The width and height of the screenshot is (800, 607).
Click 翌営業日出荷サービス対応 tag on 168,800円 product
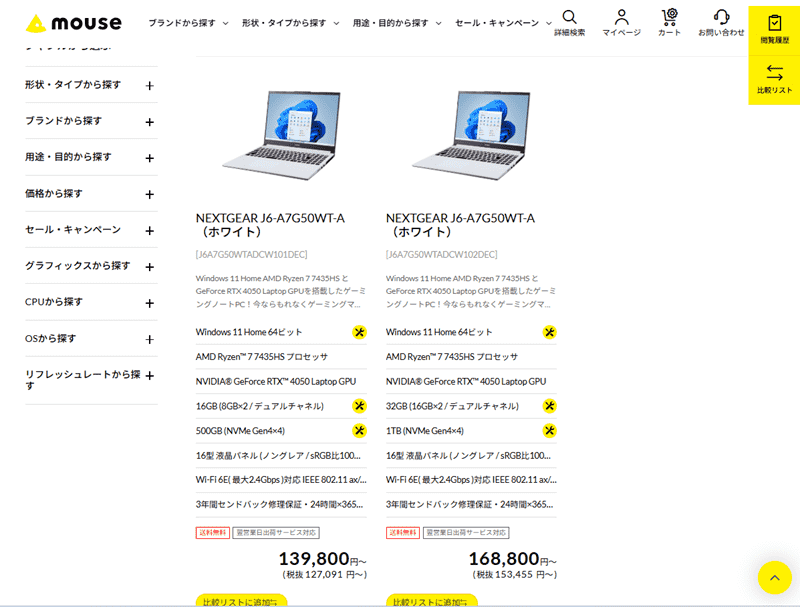pyautogui.click(x=466, y=533)
